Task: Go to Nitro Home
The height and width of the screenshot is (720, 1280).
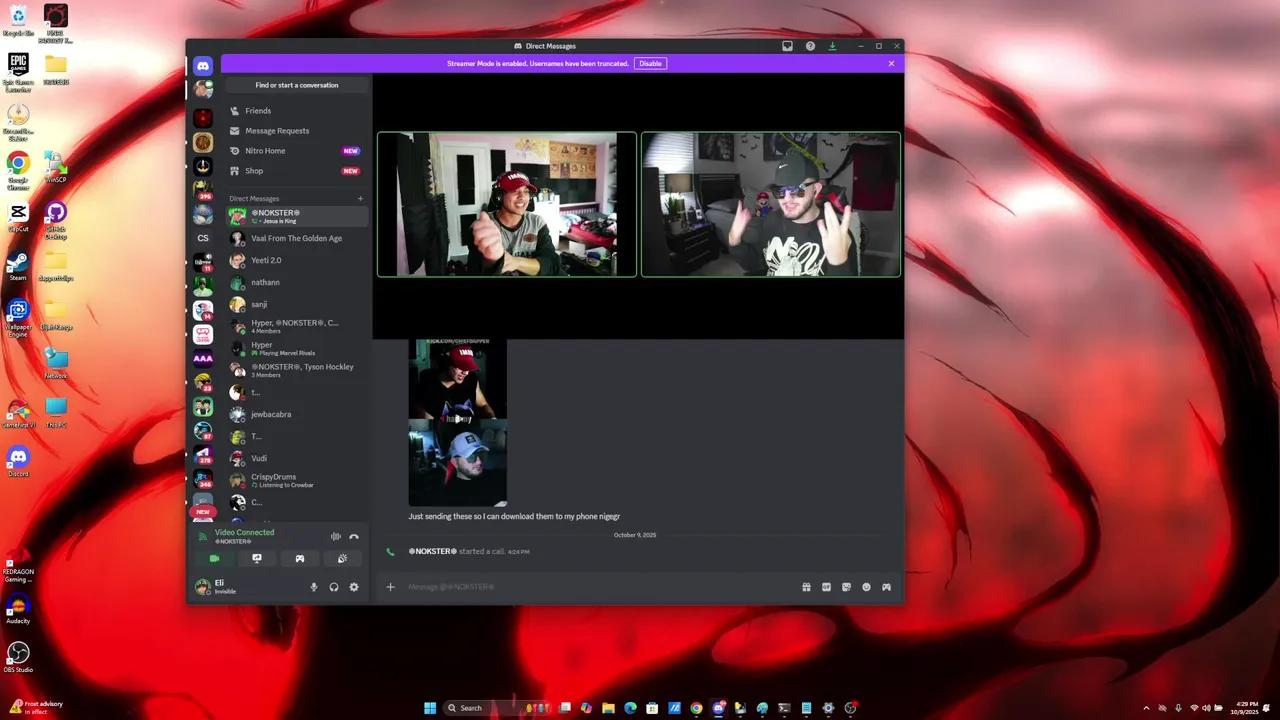Action: coord(297,151)
